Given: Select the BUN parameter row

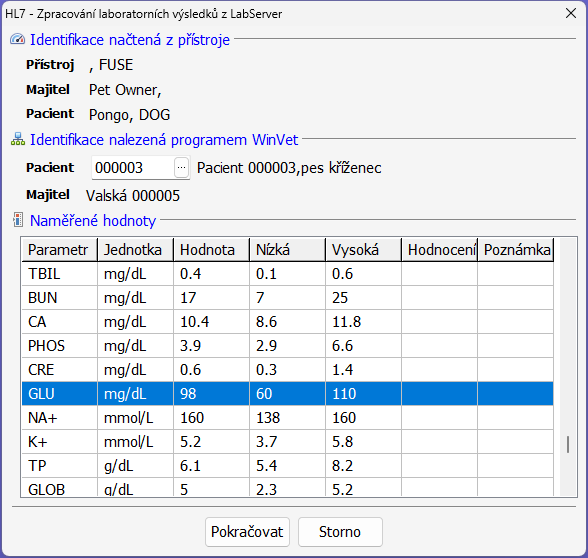Looking at the screenshot, I should tap(288, 298).
